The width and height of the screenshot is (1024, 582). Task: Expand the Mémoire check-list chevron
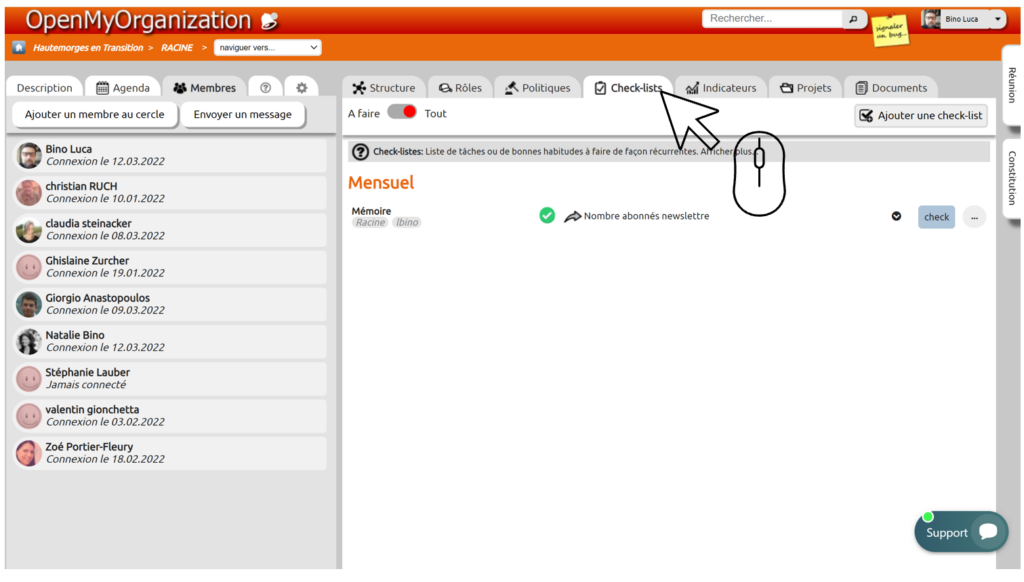(x=896, y=216)
